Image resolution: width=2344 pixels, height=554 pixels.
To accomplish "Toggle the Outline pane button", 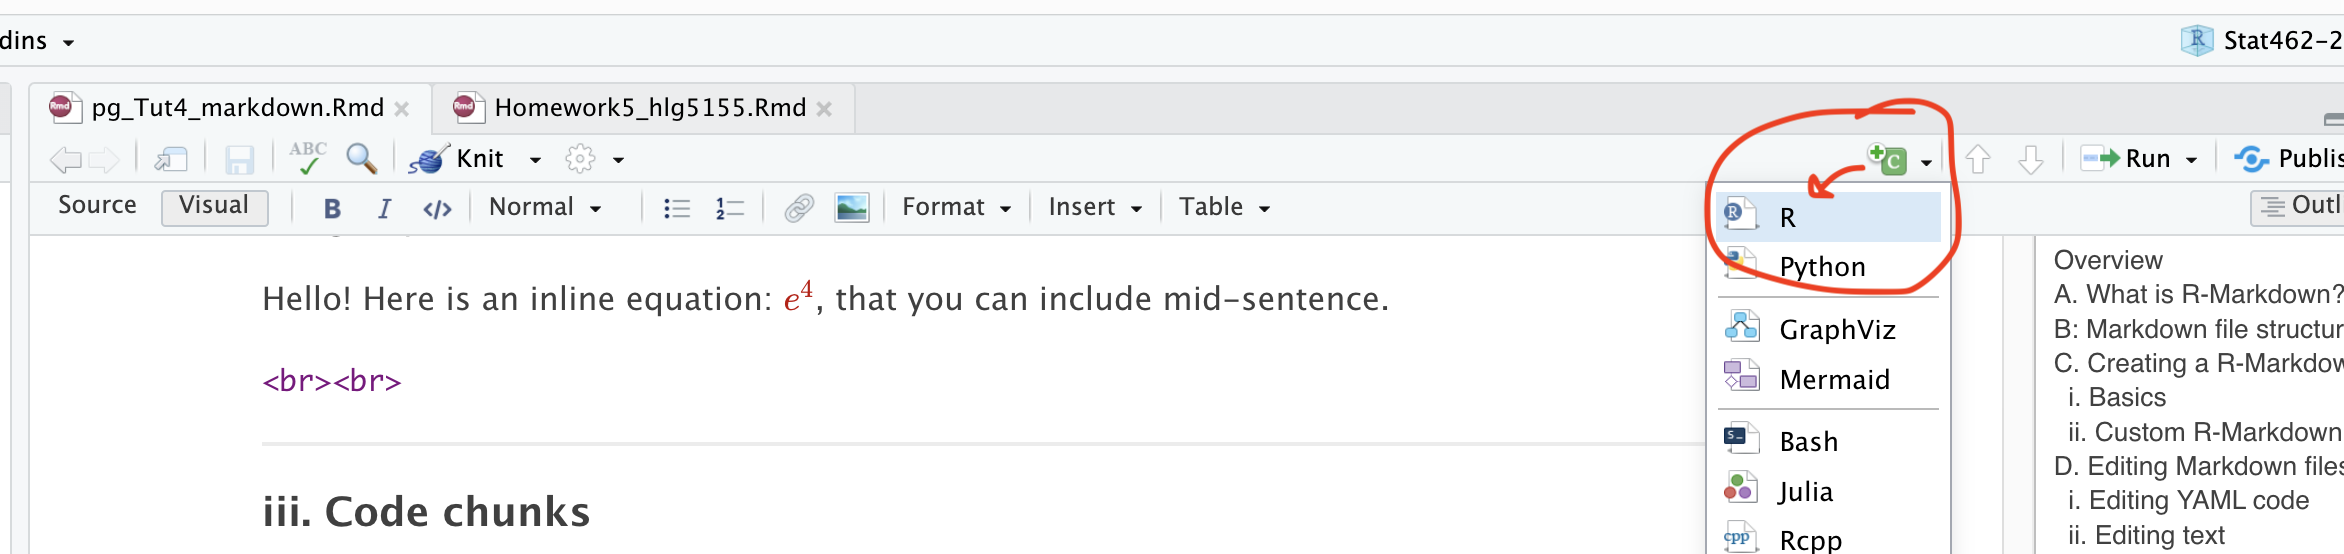I will tap(2300, 206).
